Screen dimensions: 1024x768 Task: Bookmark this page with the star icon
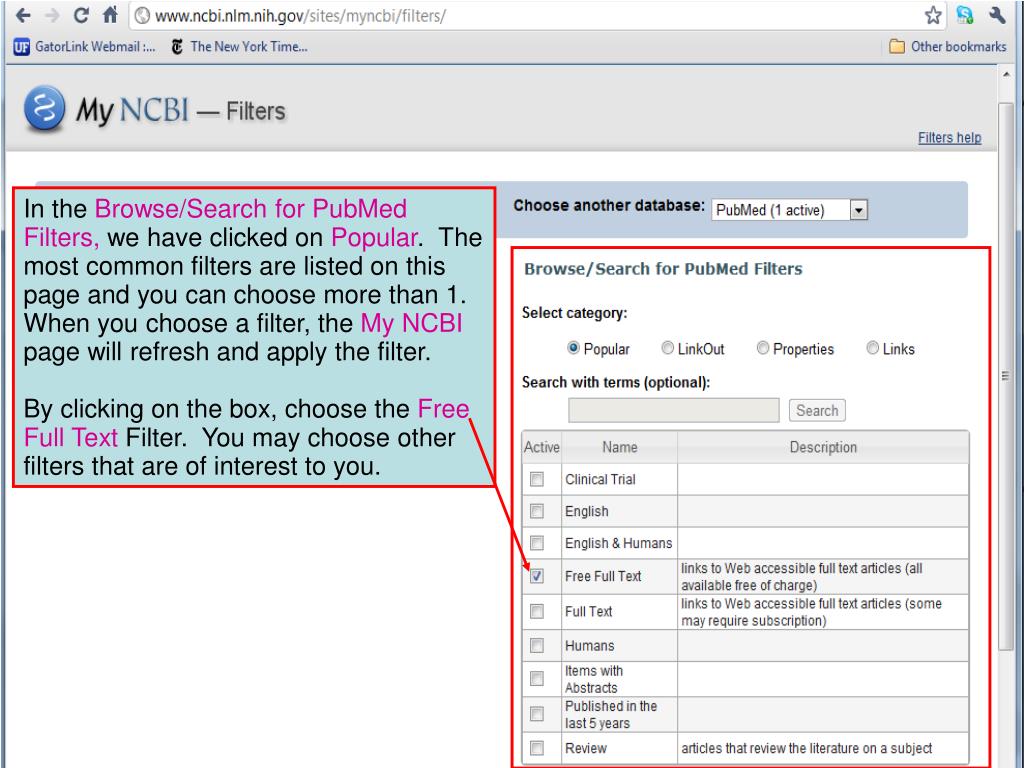click(x=933, y=15)
